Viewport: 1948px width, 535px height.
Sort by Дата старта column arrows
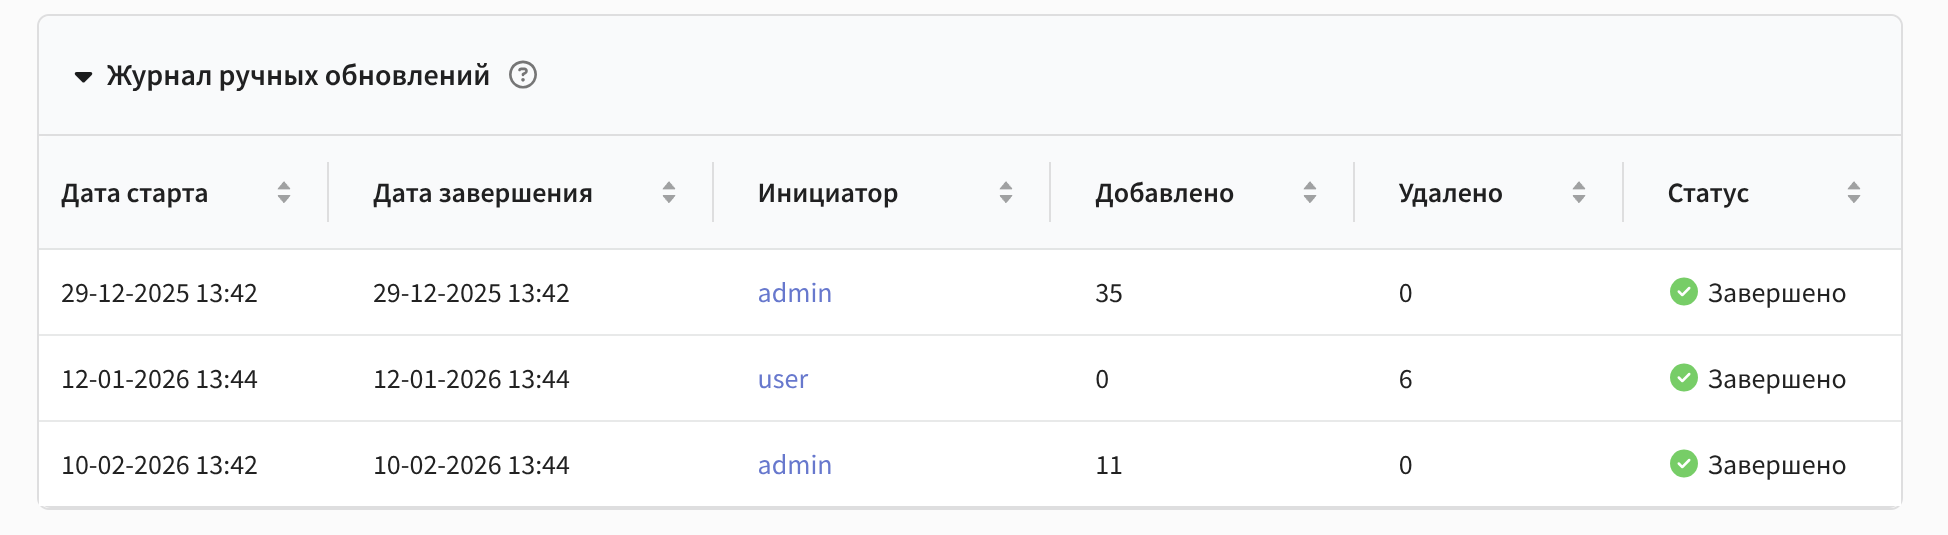coord(284,193)
